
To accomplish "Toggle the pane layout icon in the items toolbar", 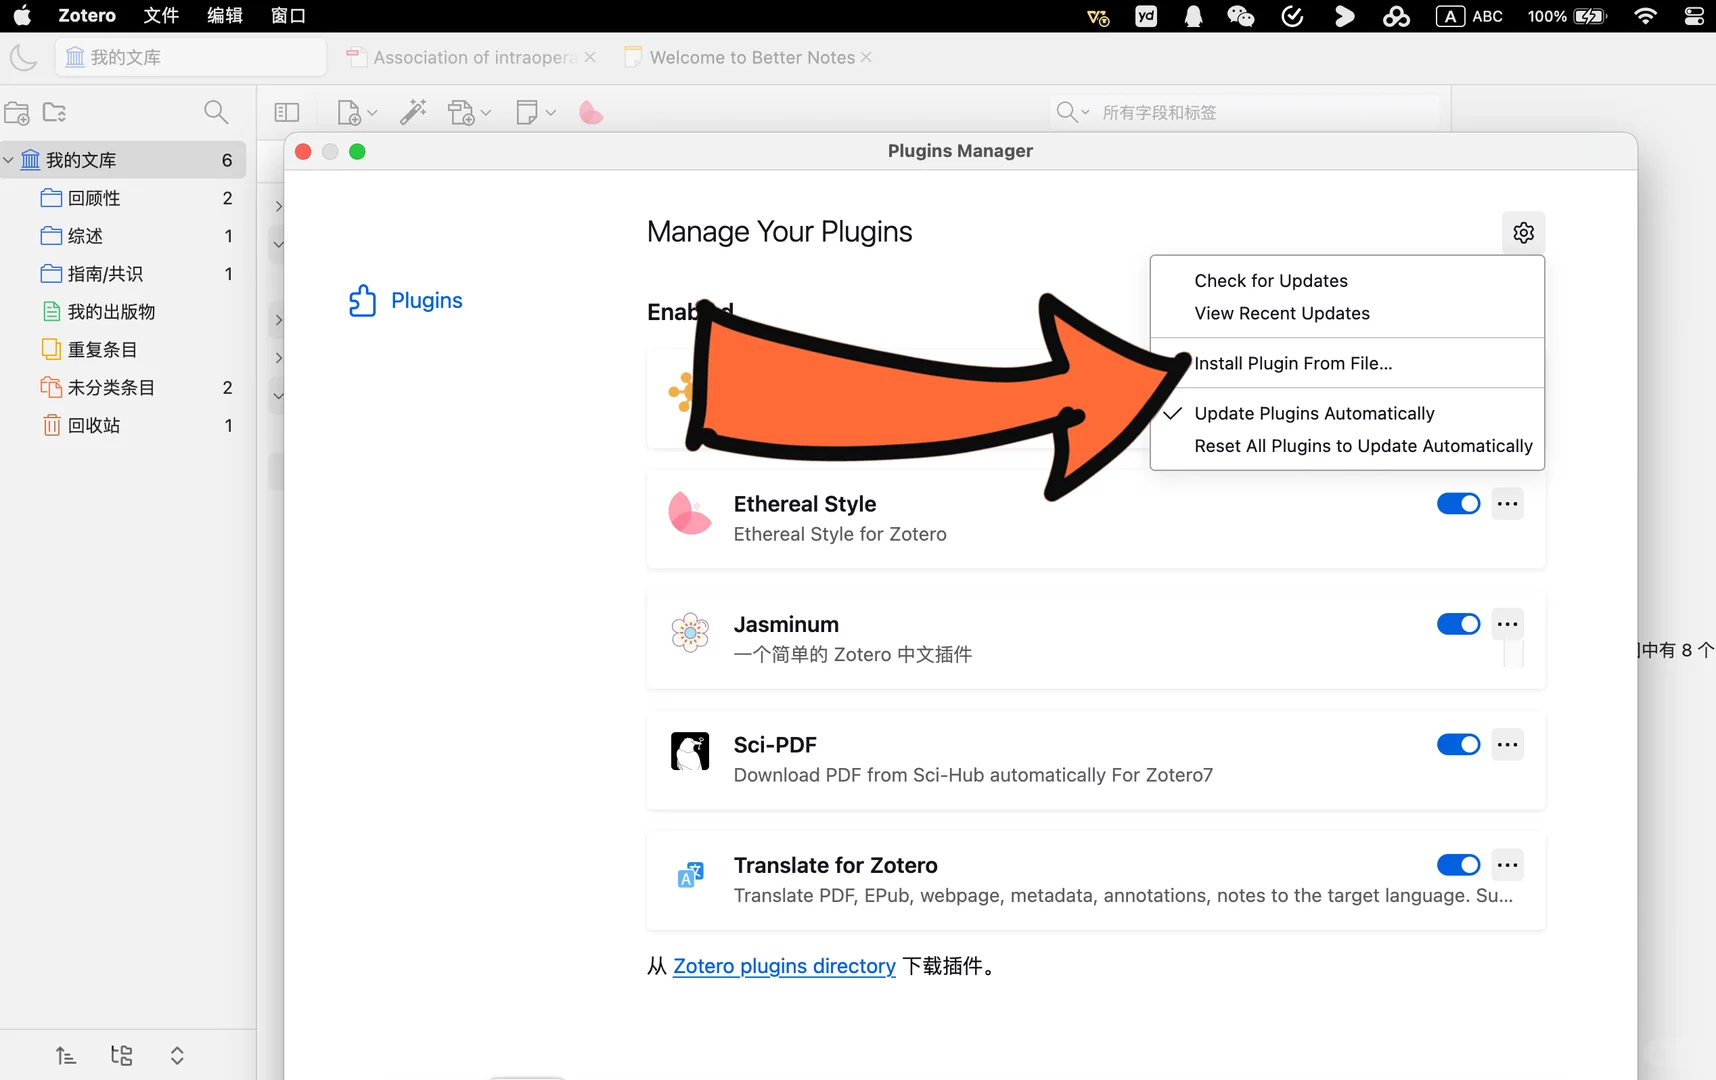I will click(287, 113).
